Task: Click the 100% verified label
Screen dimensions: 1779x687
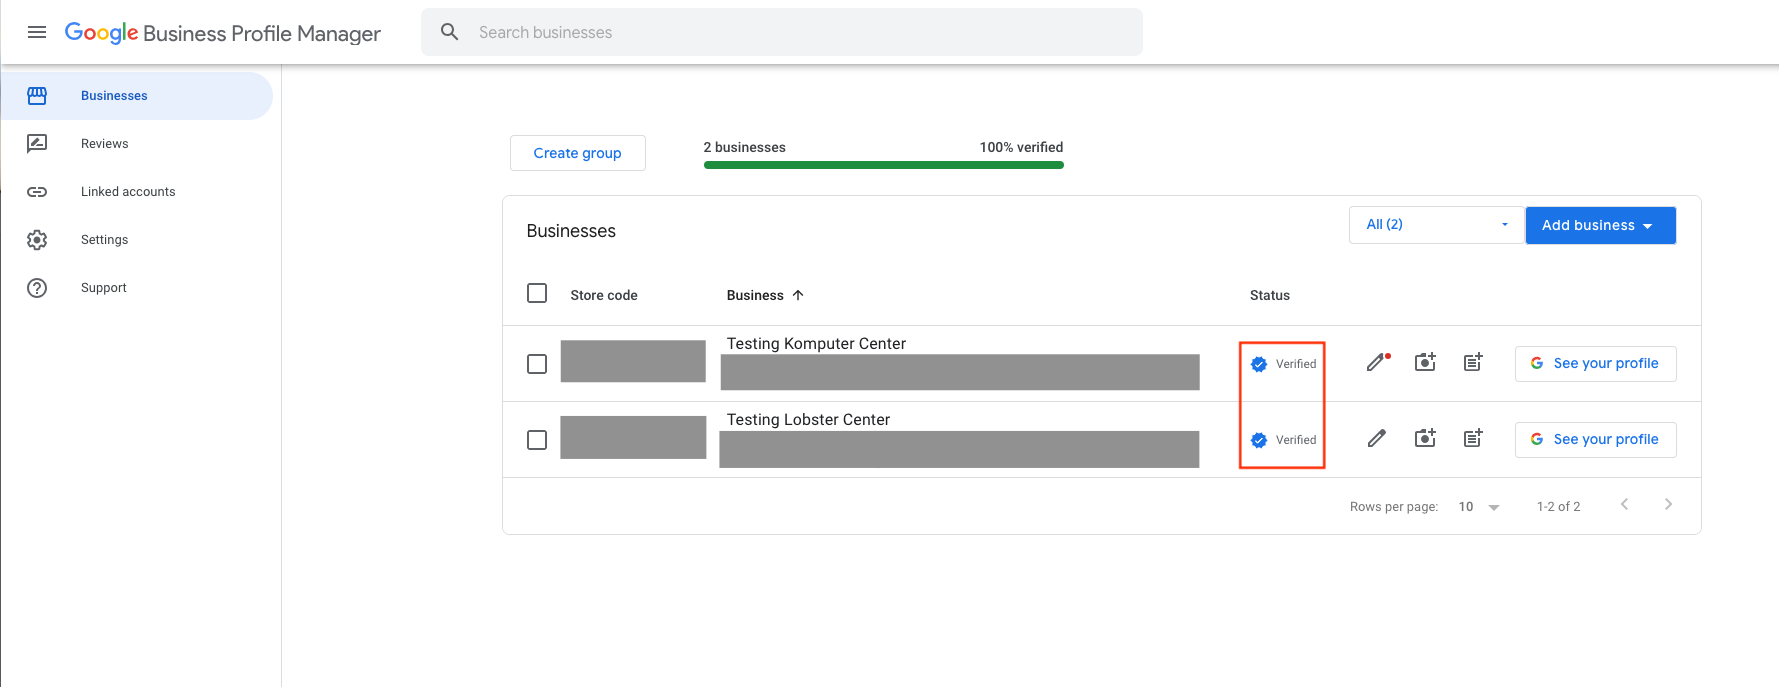Action: click(1021, 147)
